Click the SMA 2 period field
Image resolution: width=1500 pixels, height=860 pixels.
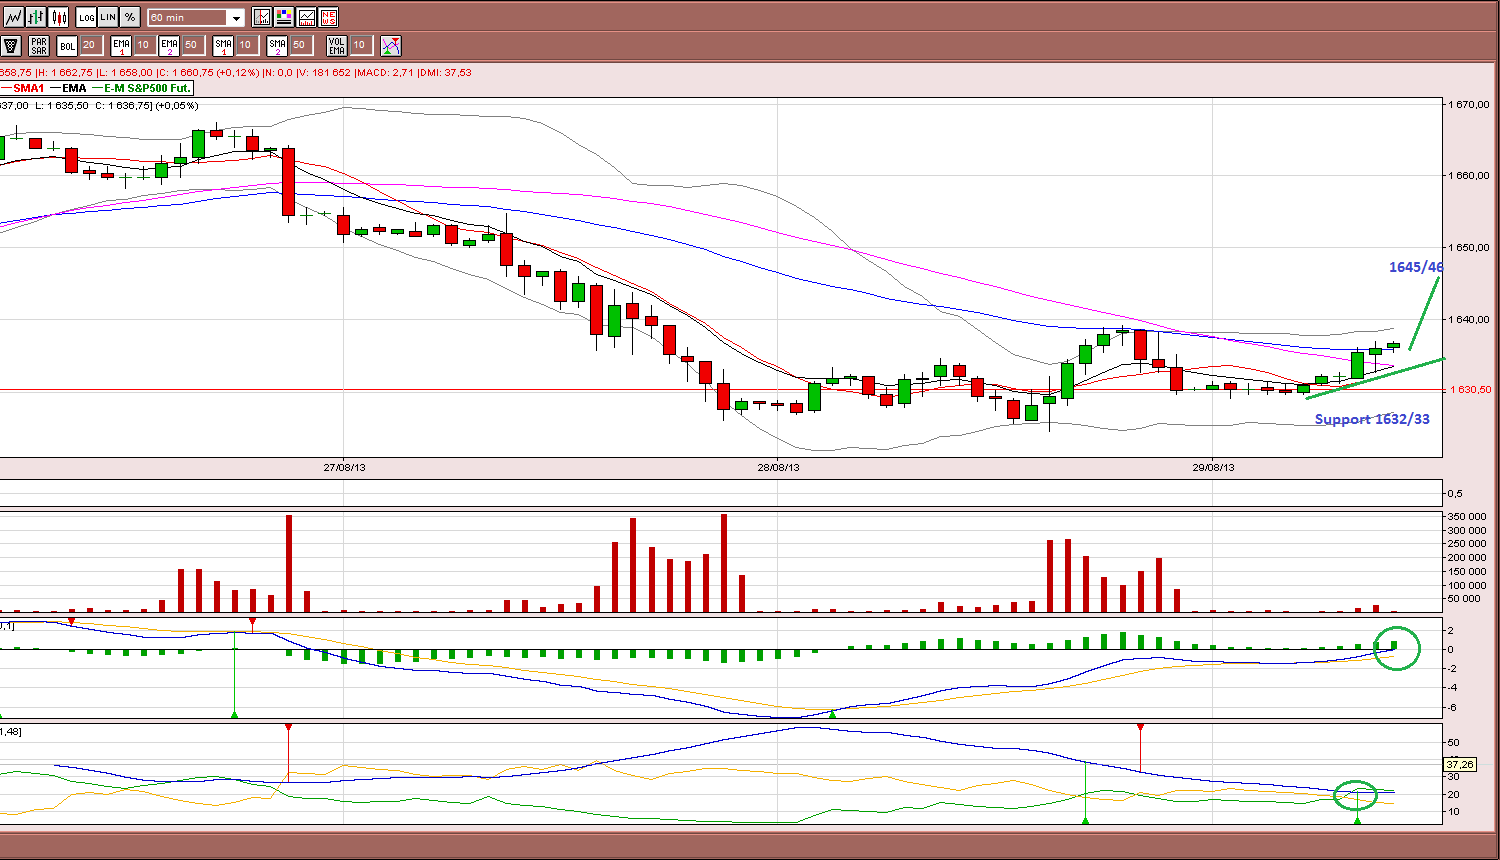coord(300,46)
